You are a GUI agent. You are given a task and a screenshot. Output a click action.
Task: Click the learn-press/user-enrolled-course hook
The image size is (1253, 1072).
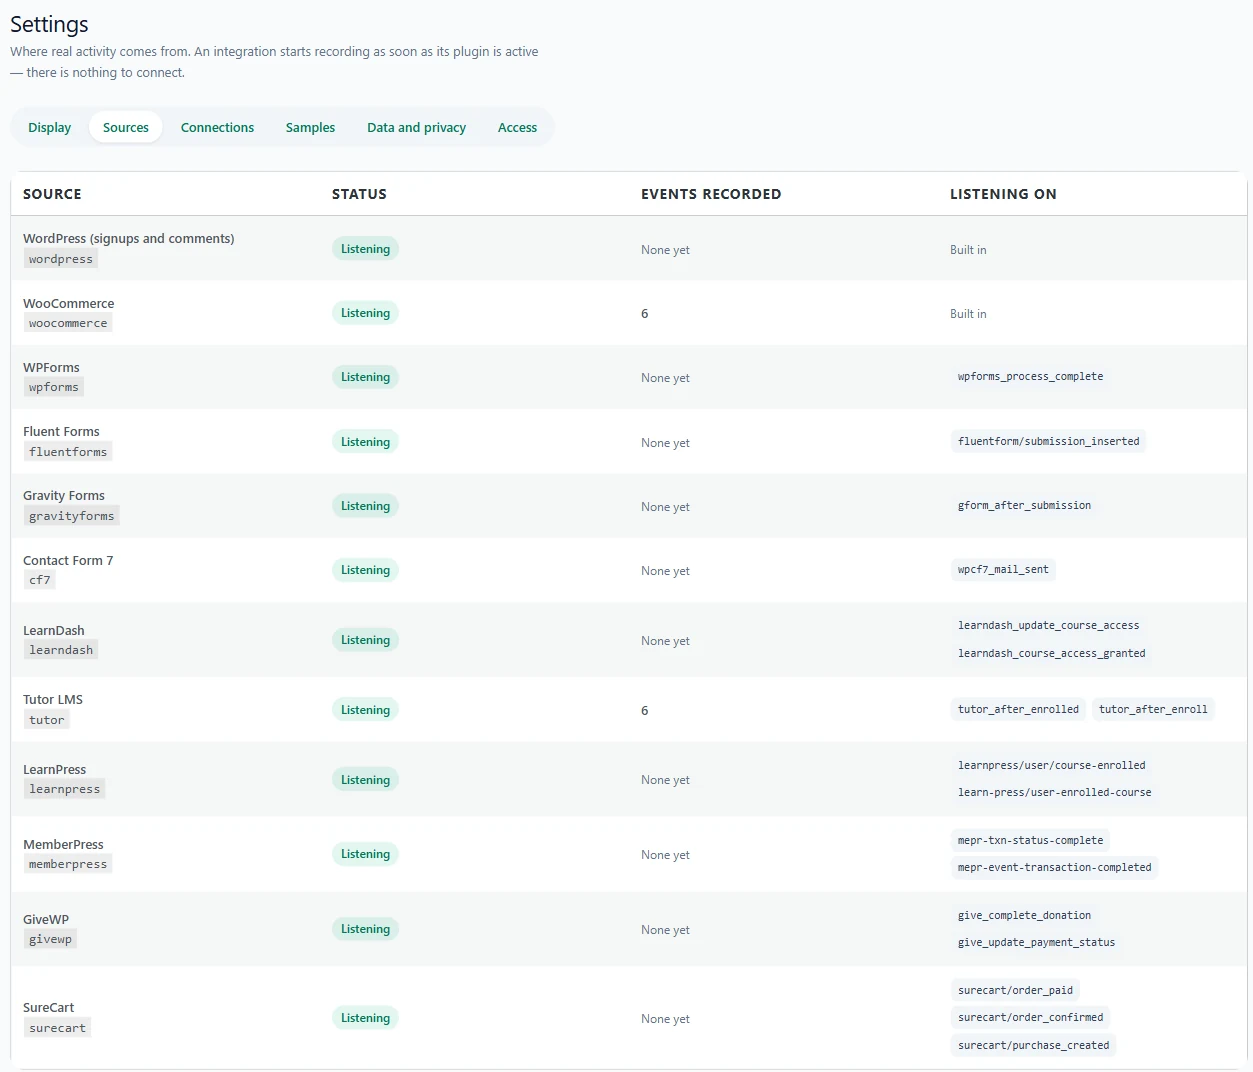tap(1054, 792)
